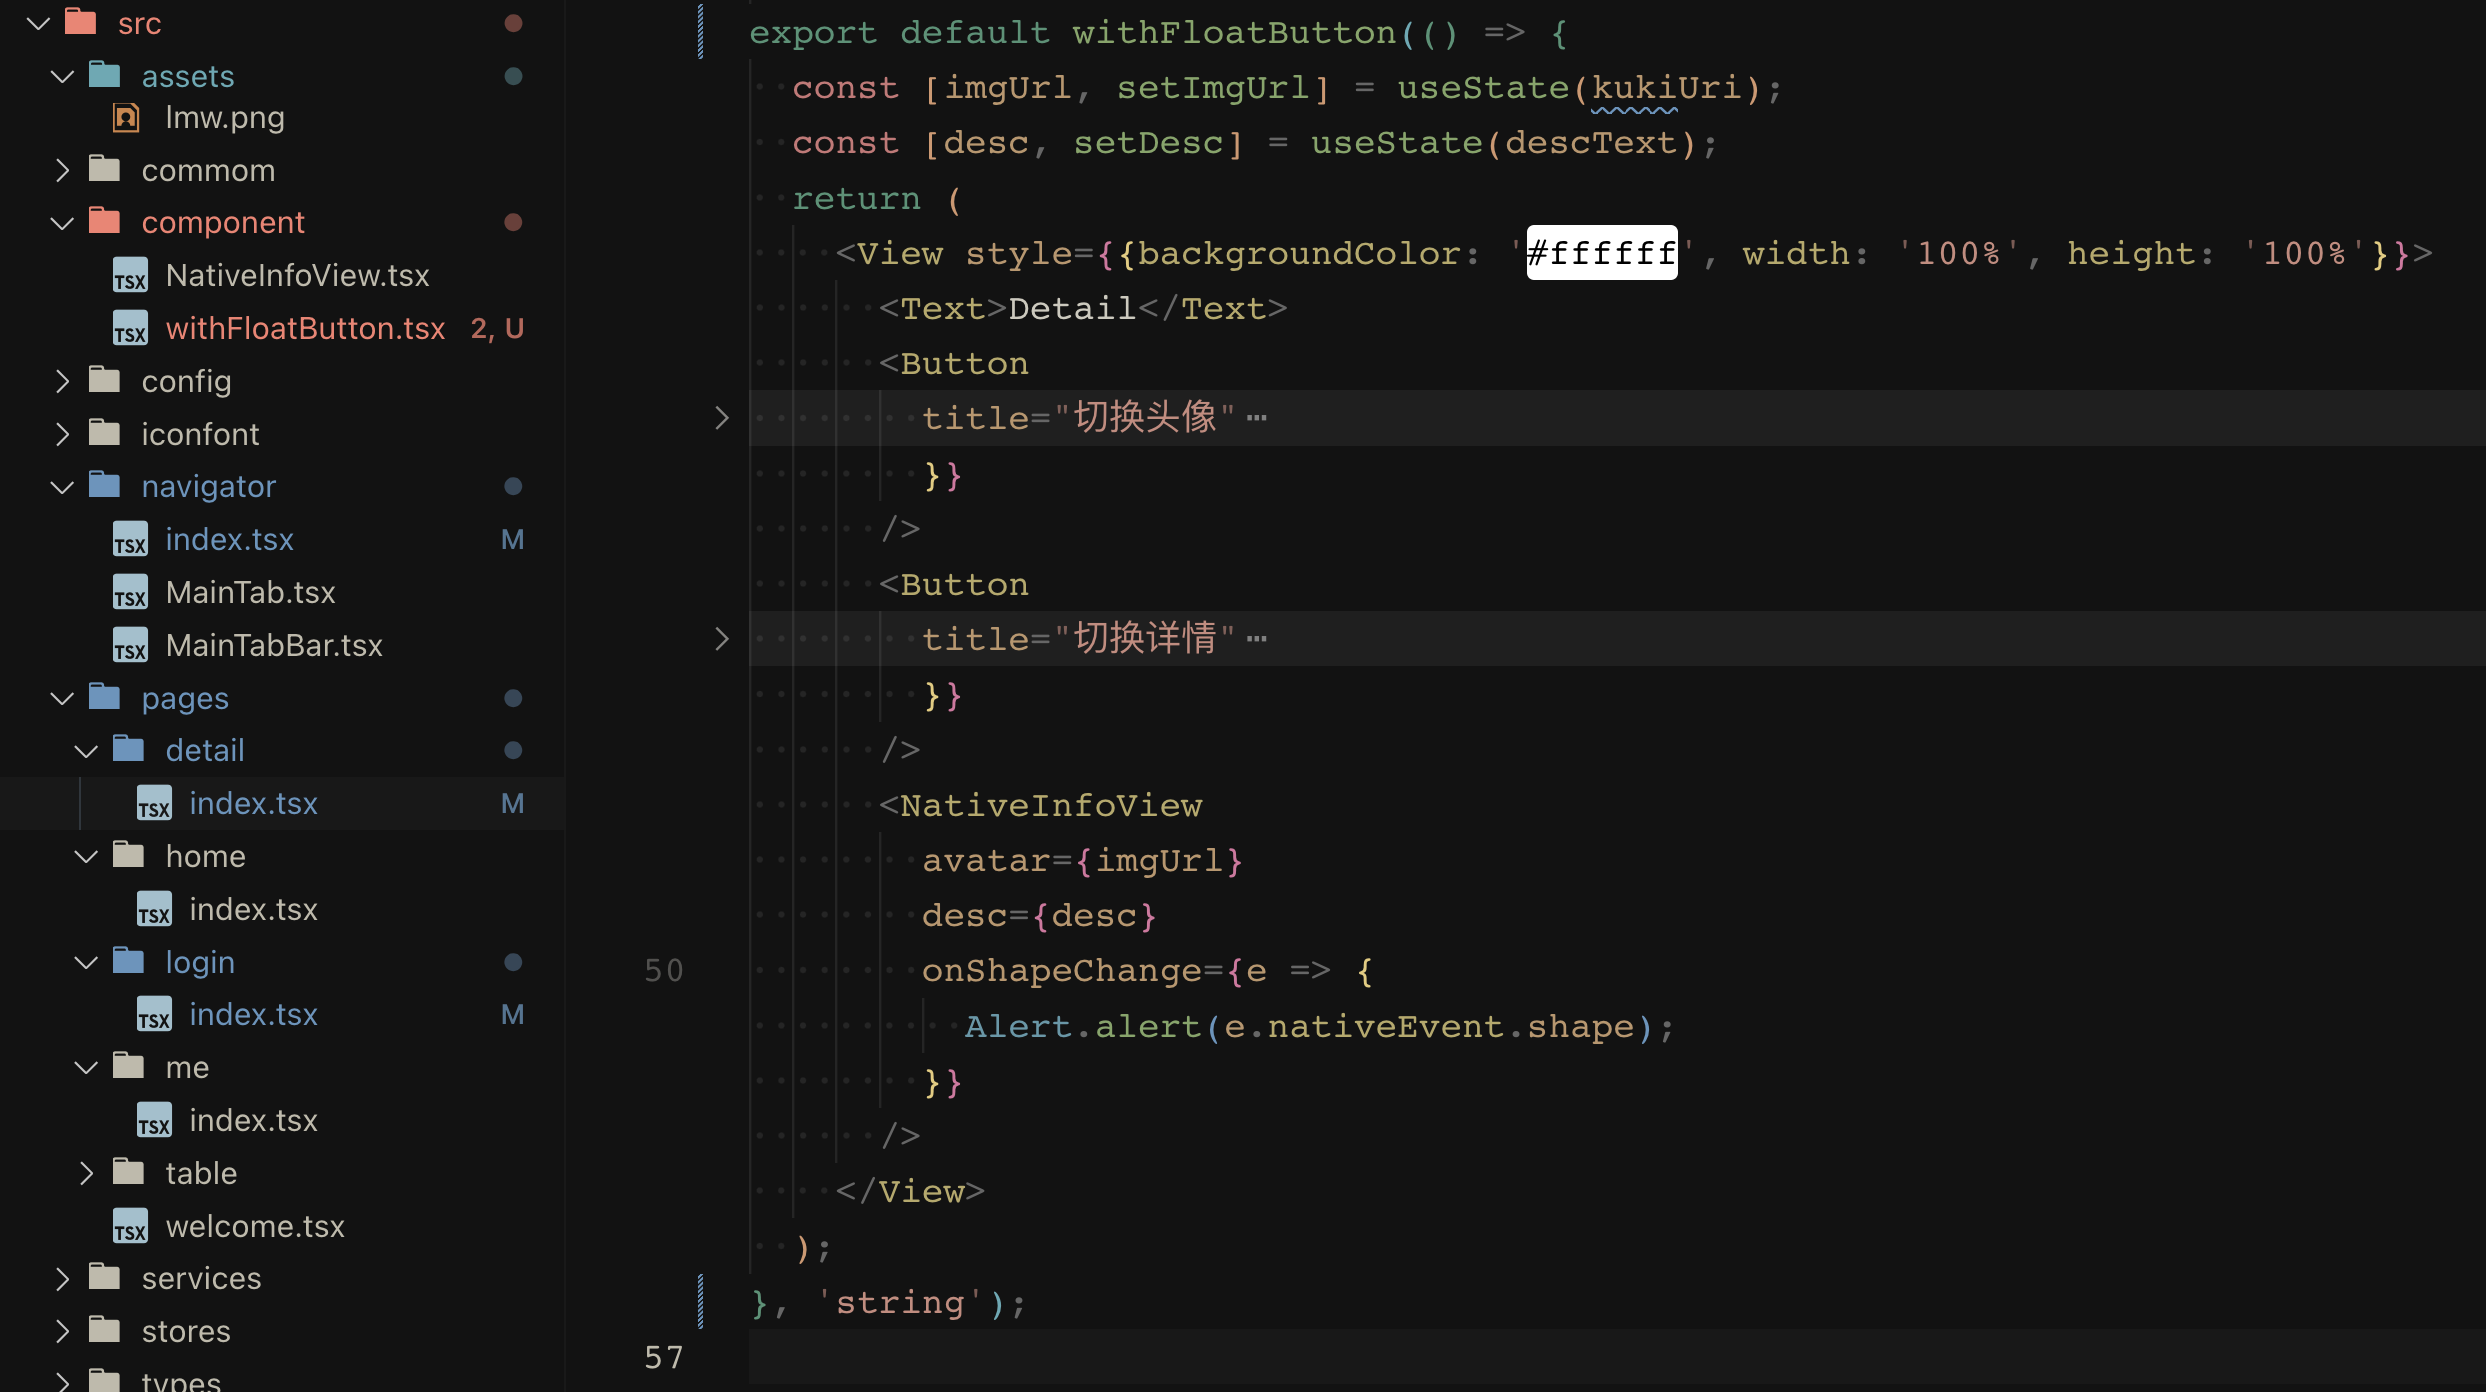Click the assets folder icon
This screenshot has height=1392, width=2486.
coord(105,75)
